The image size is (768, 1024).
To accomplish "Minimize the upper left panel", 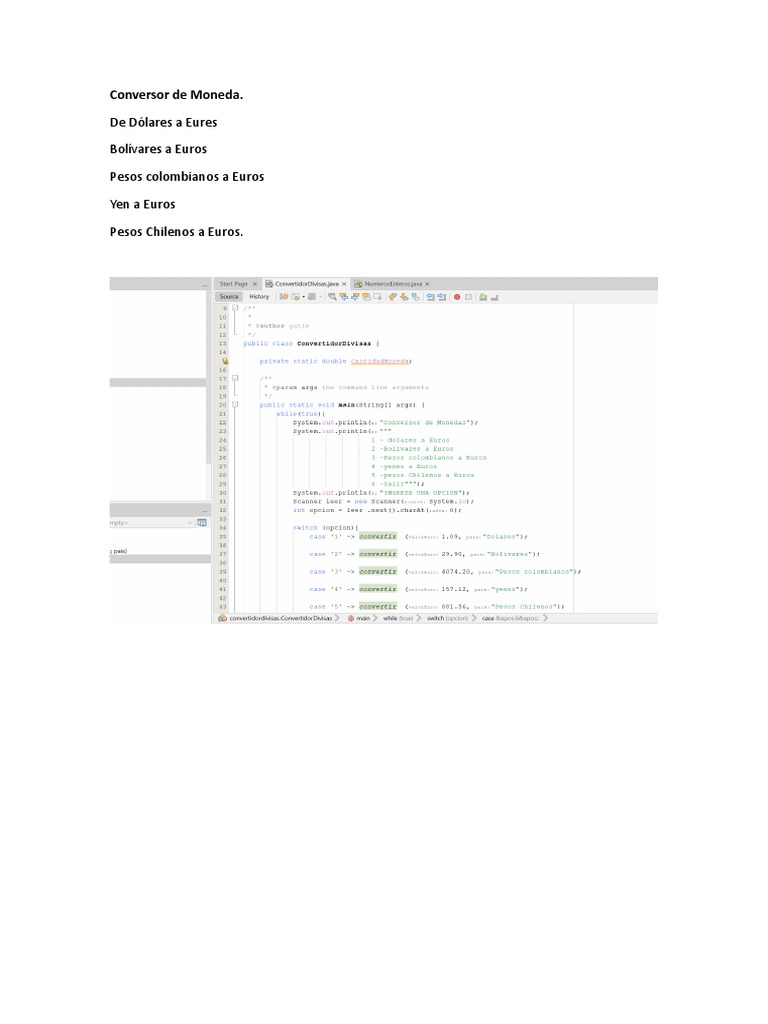I will [x=204, y=285].
